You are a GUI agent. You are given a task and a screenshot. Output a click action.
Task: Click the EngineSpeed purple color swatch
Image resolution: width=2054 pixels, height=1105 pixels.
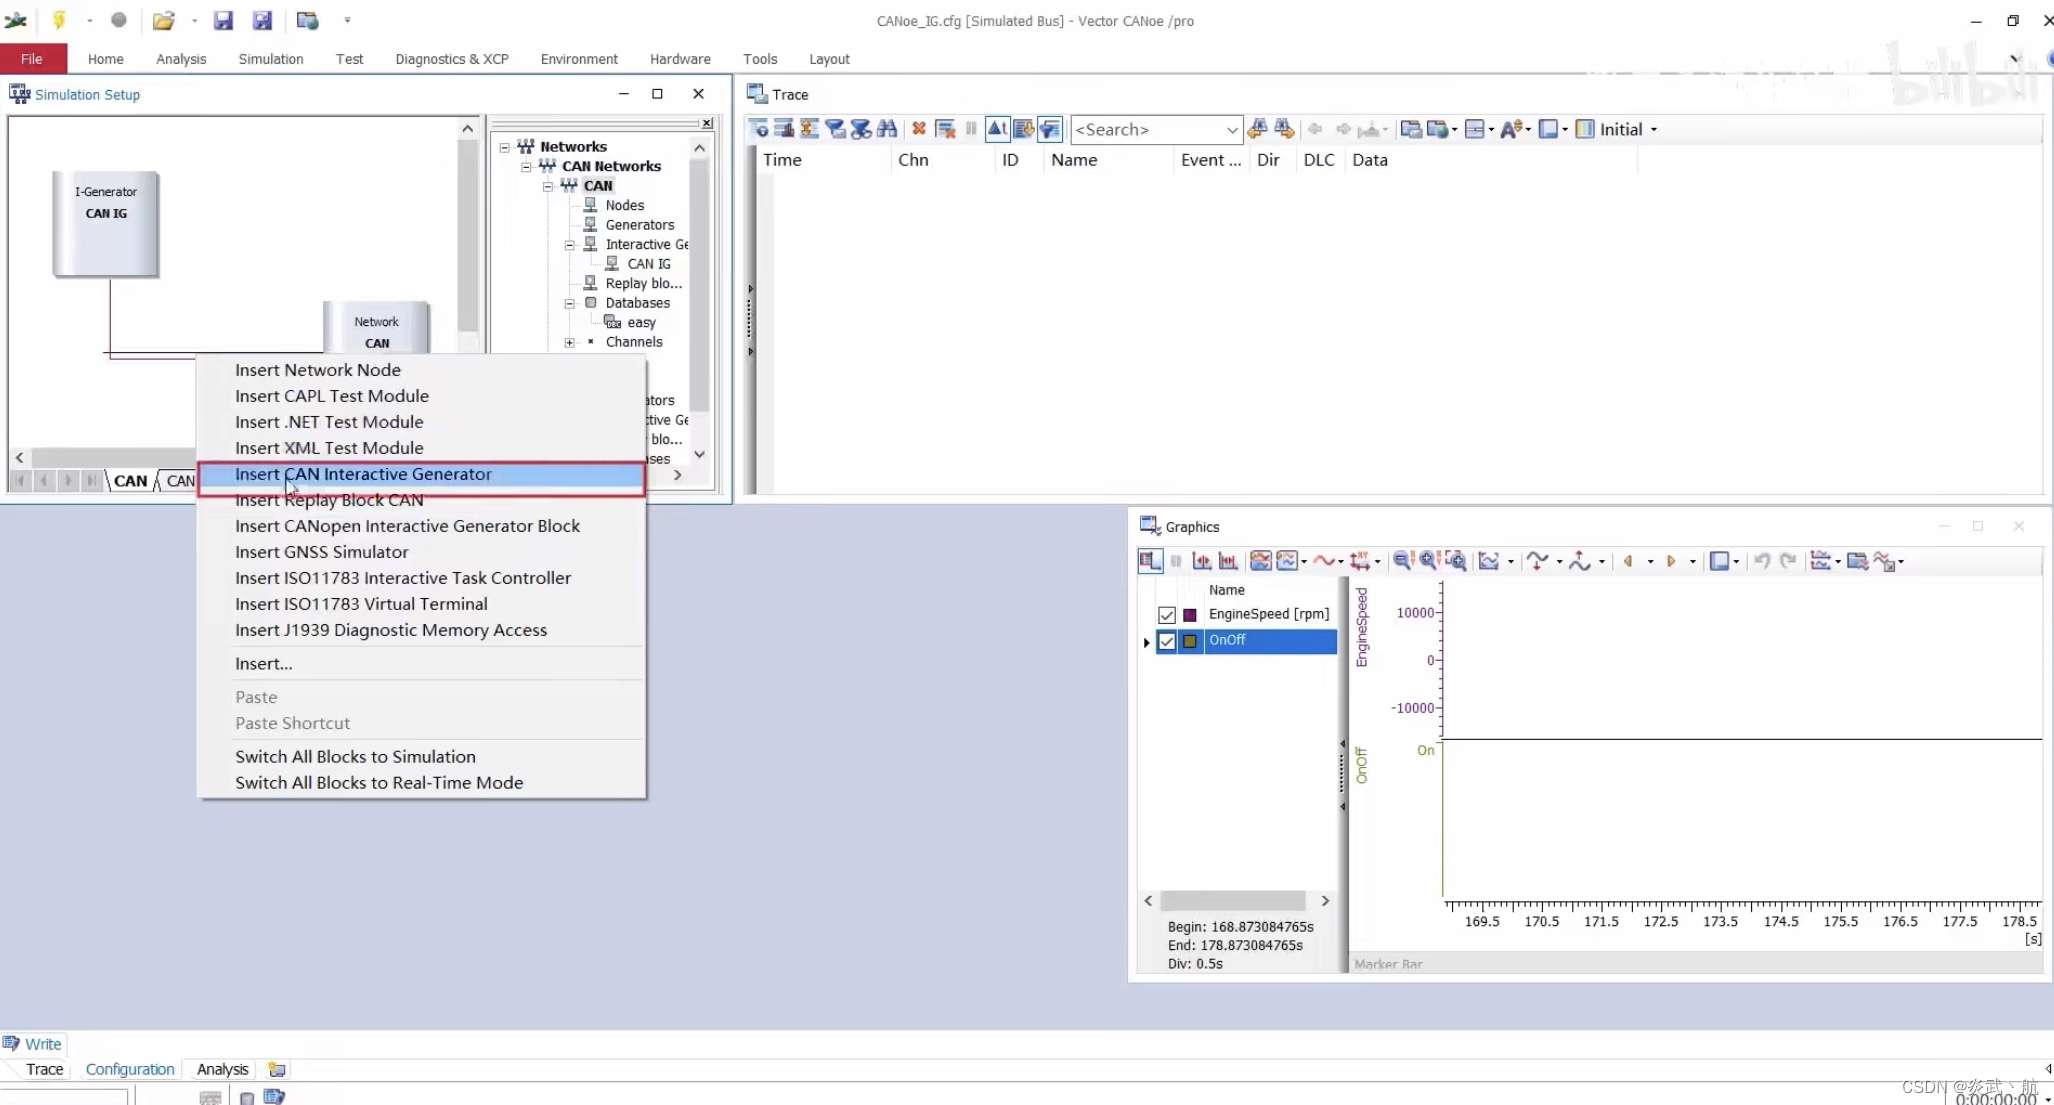(1190, 615)
